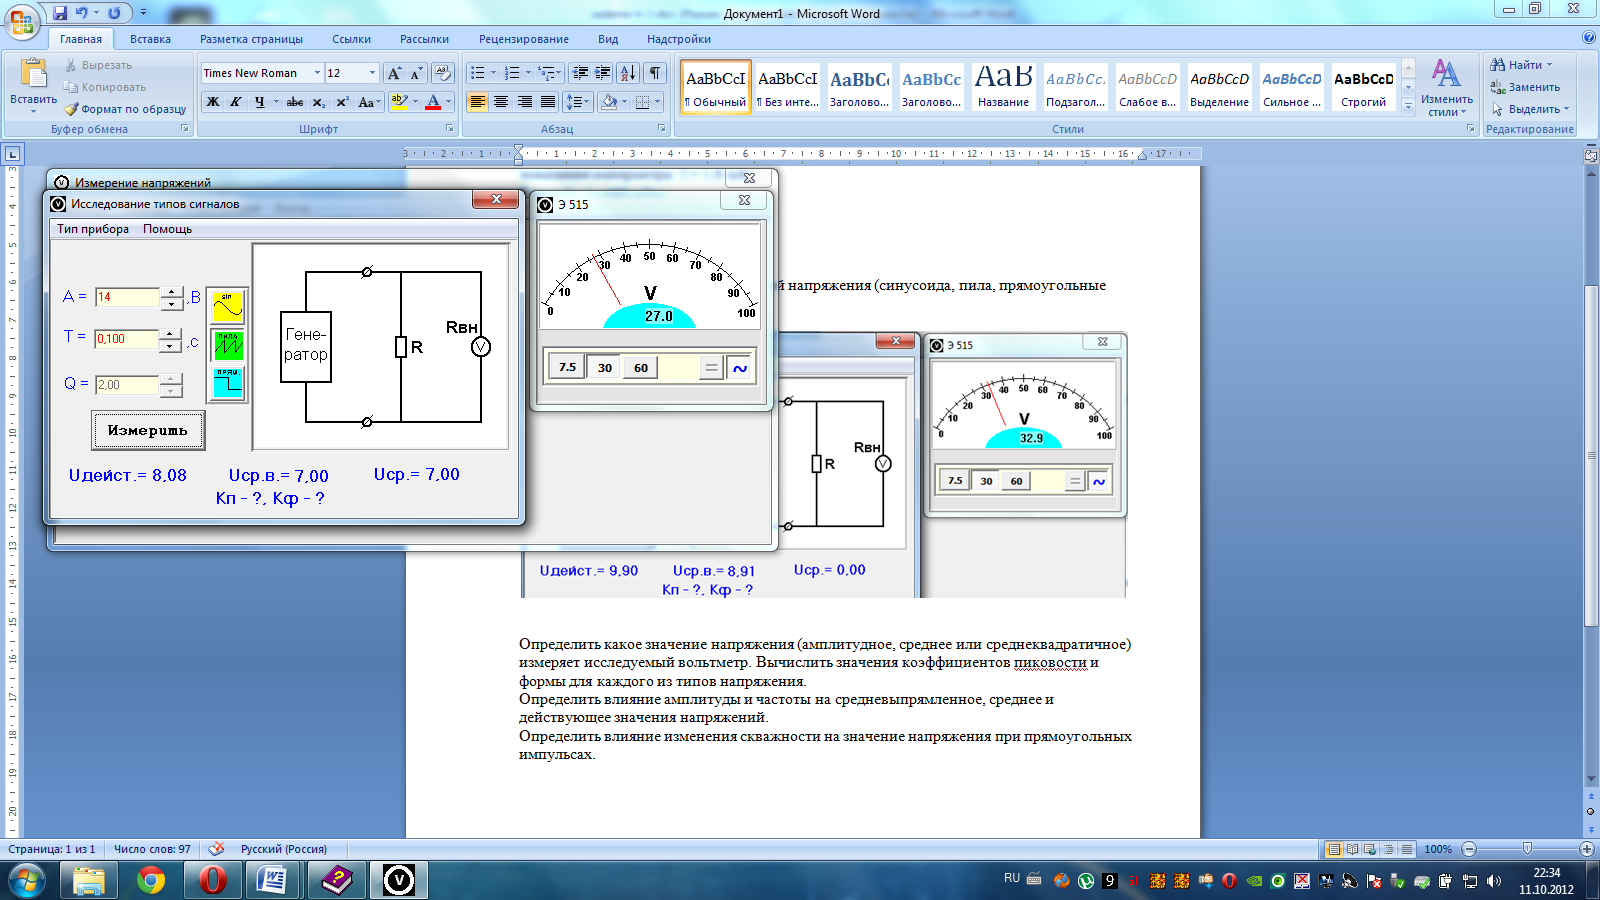Open Opera from the taskbar
The image size is (1600, 900).
212,880
